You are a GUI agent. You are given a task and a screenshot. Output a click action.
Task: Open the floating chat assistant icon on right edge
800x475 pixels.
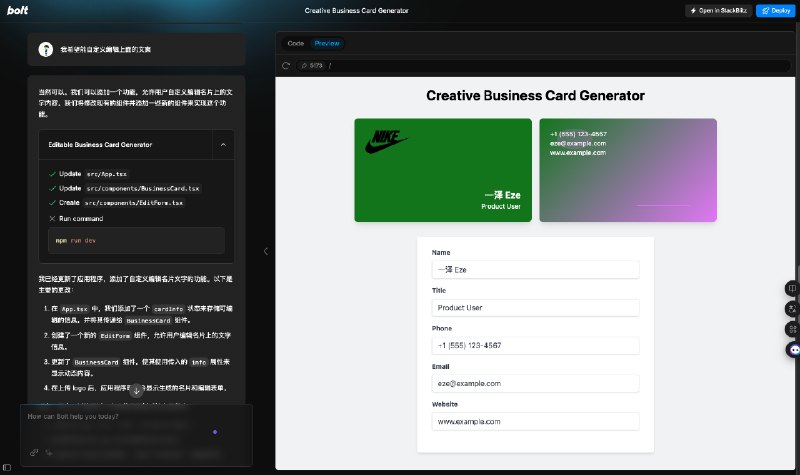coord(793,349)
